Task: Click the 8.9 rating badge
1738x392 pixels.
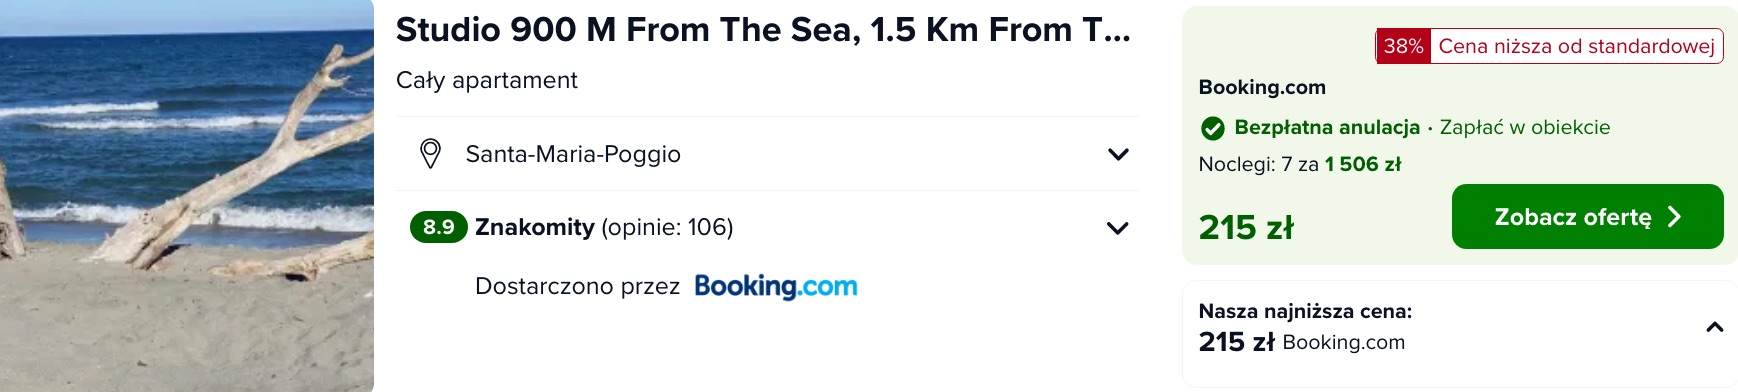Action: [x=438, y=227]
